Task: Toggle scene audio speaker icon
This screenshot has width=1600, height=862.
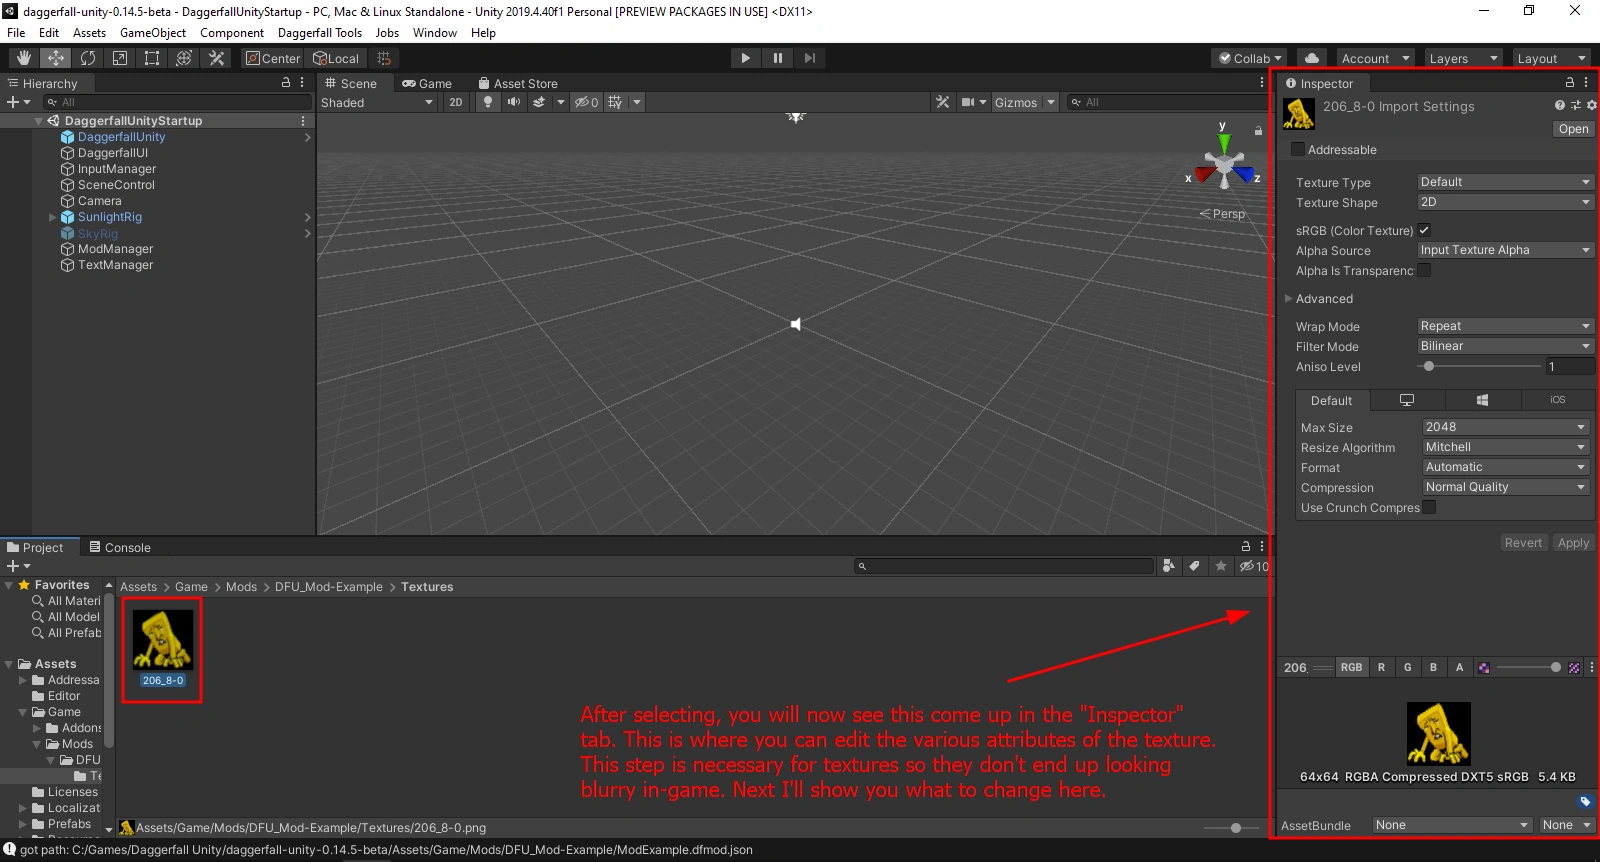Action: 513,102
